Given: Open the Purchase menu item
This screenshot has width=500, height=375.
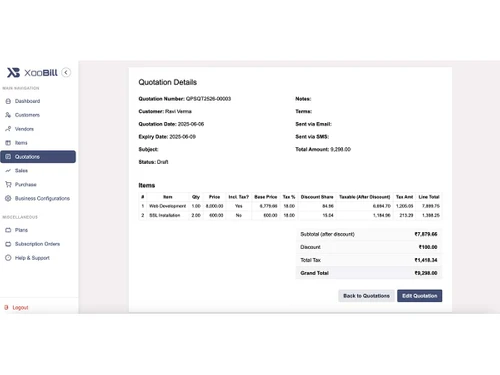Looking at the screenshot, I should pyautogui.click(x=26, y=184).
